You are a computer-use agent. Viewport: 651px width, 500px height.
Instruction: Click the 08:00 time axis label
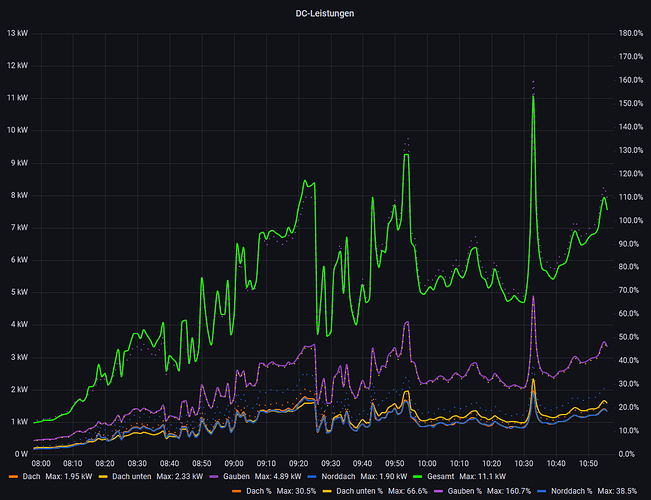click(x=41, y=463)
